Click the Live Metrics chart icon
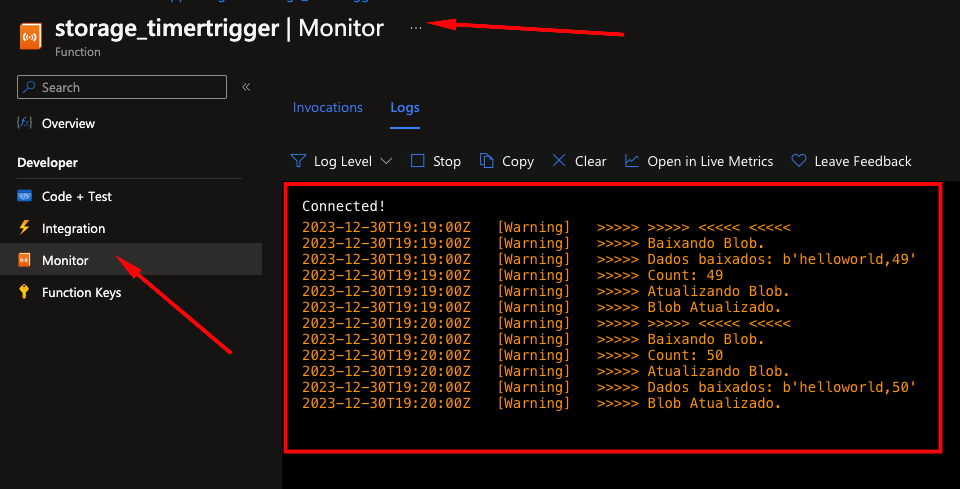 pyautogui.click(x=632, y=161)
